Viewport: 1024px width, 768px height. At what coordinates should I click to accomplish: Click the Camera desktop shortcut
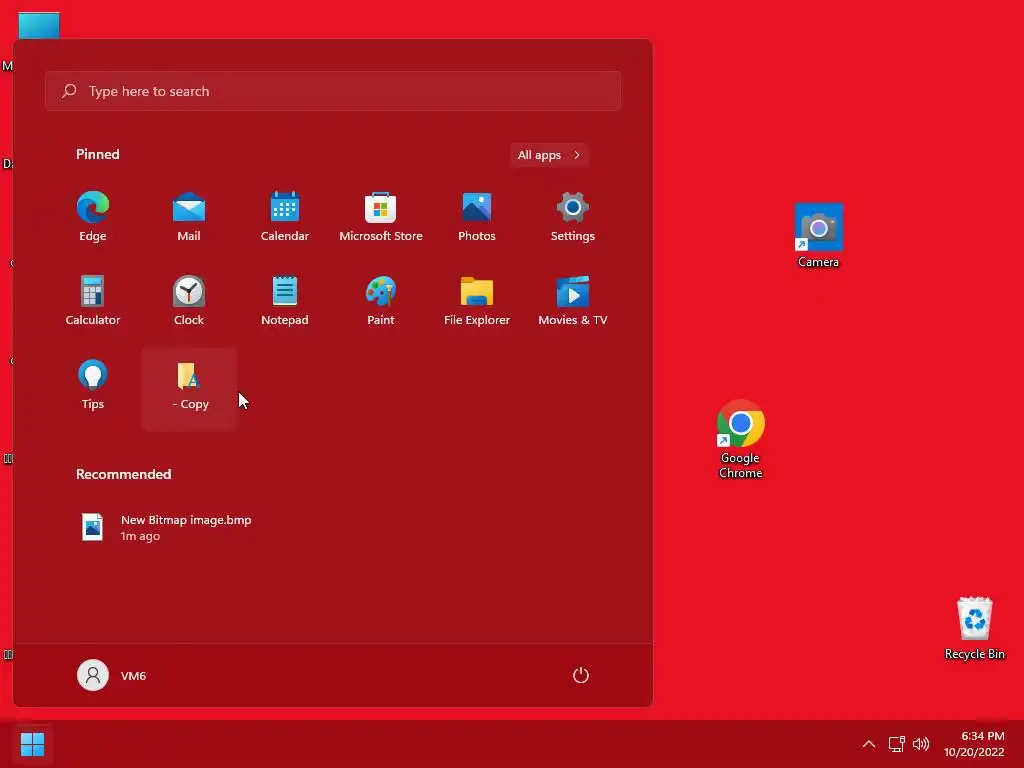(x=818, y=236)
